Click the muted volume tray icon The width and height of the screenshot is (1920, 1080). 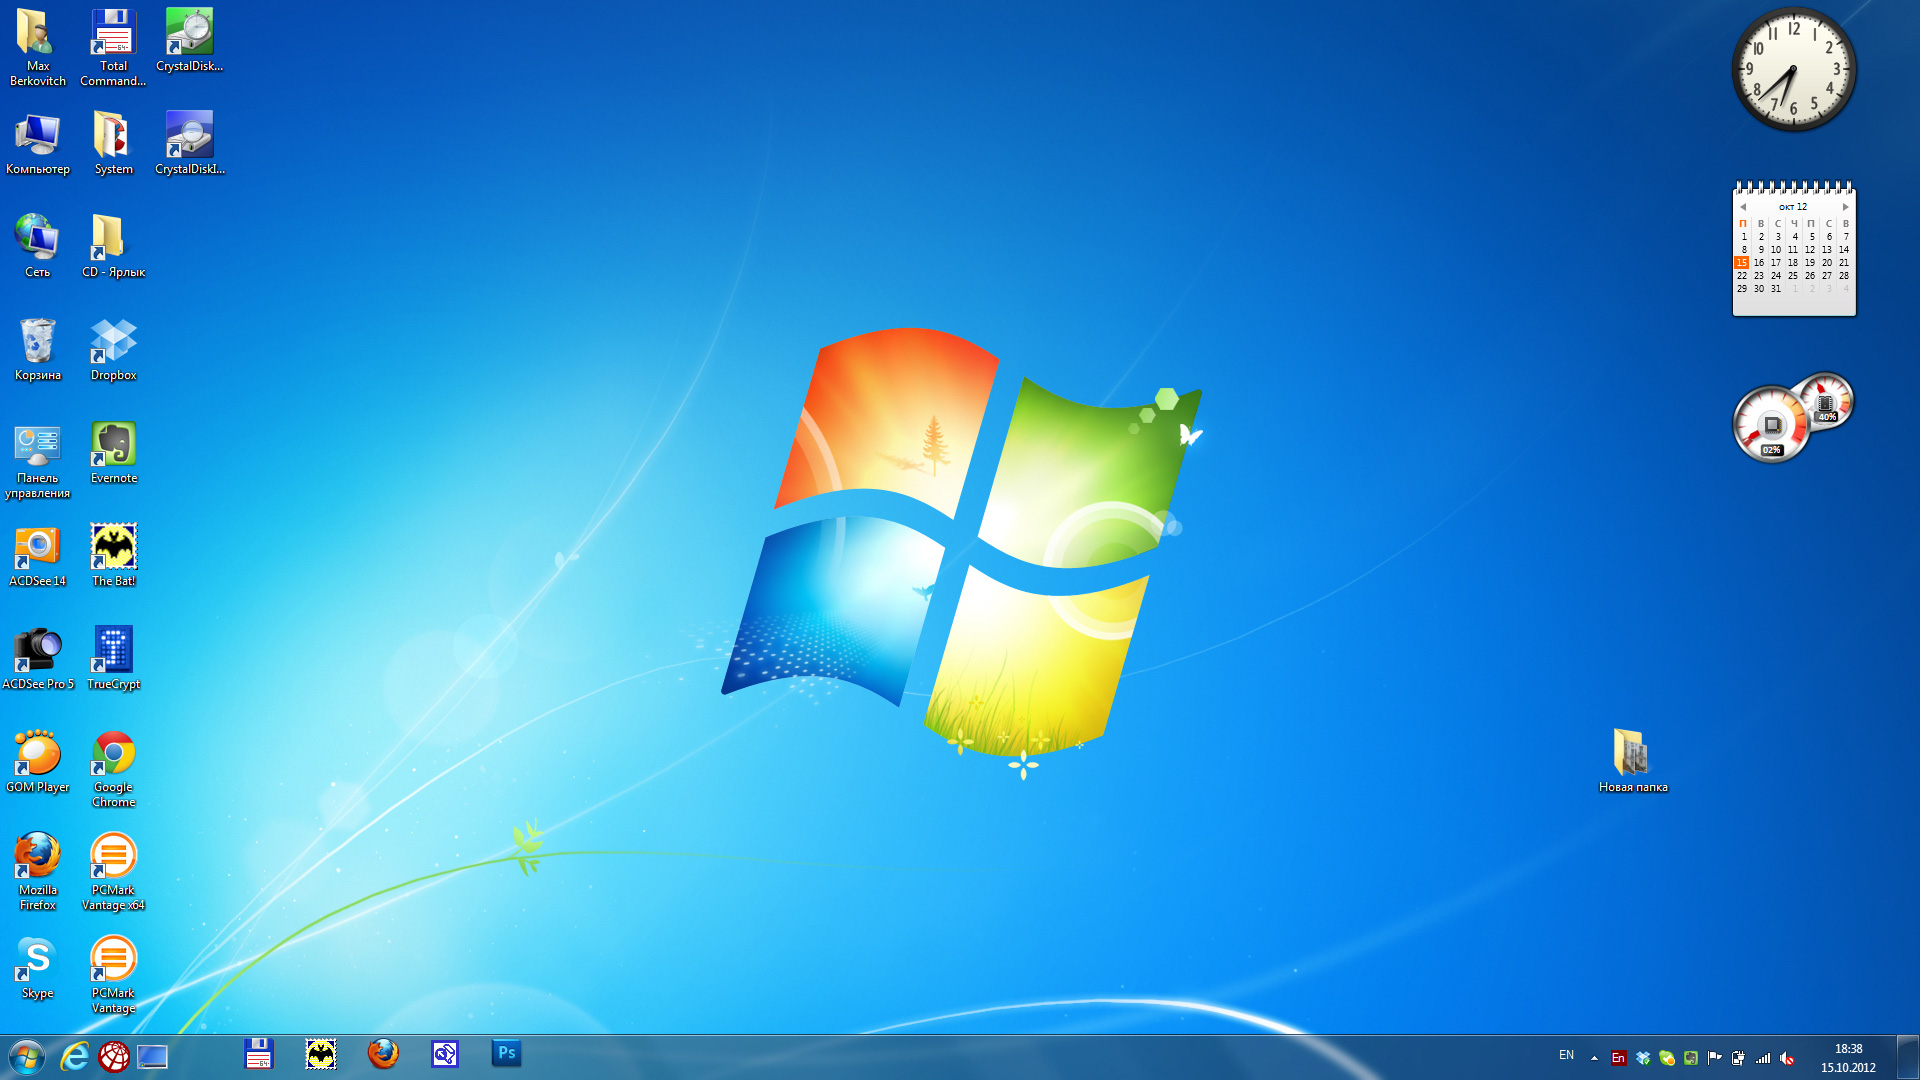[1787, 1058]
